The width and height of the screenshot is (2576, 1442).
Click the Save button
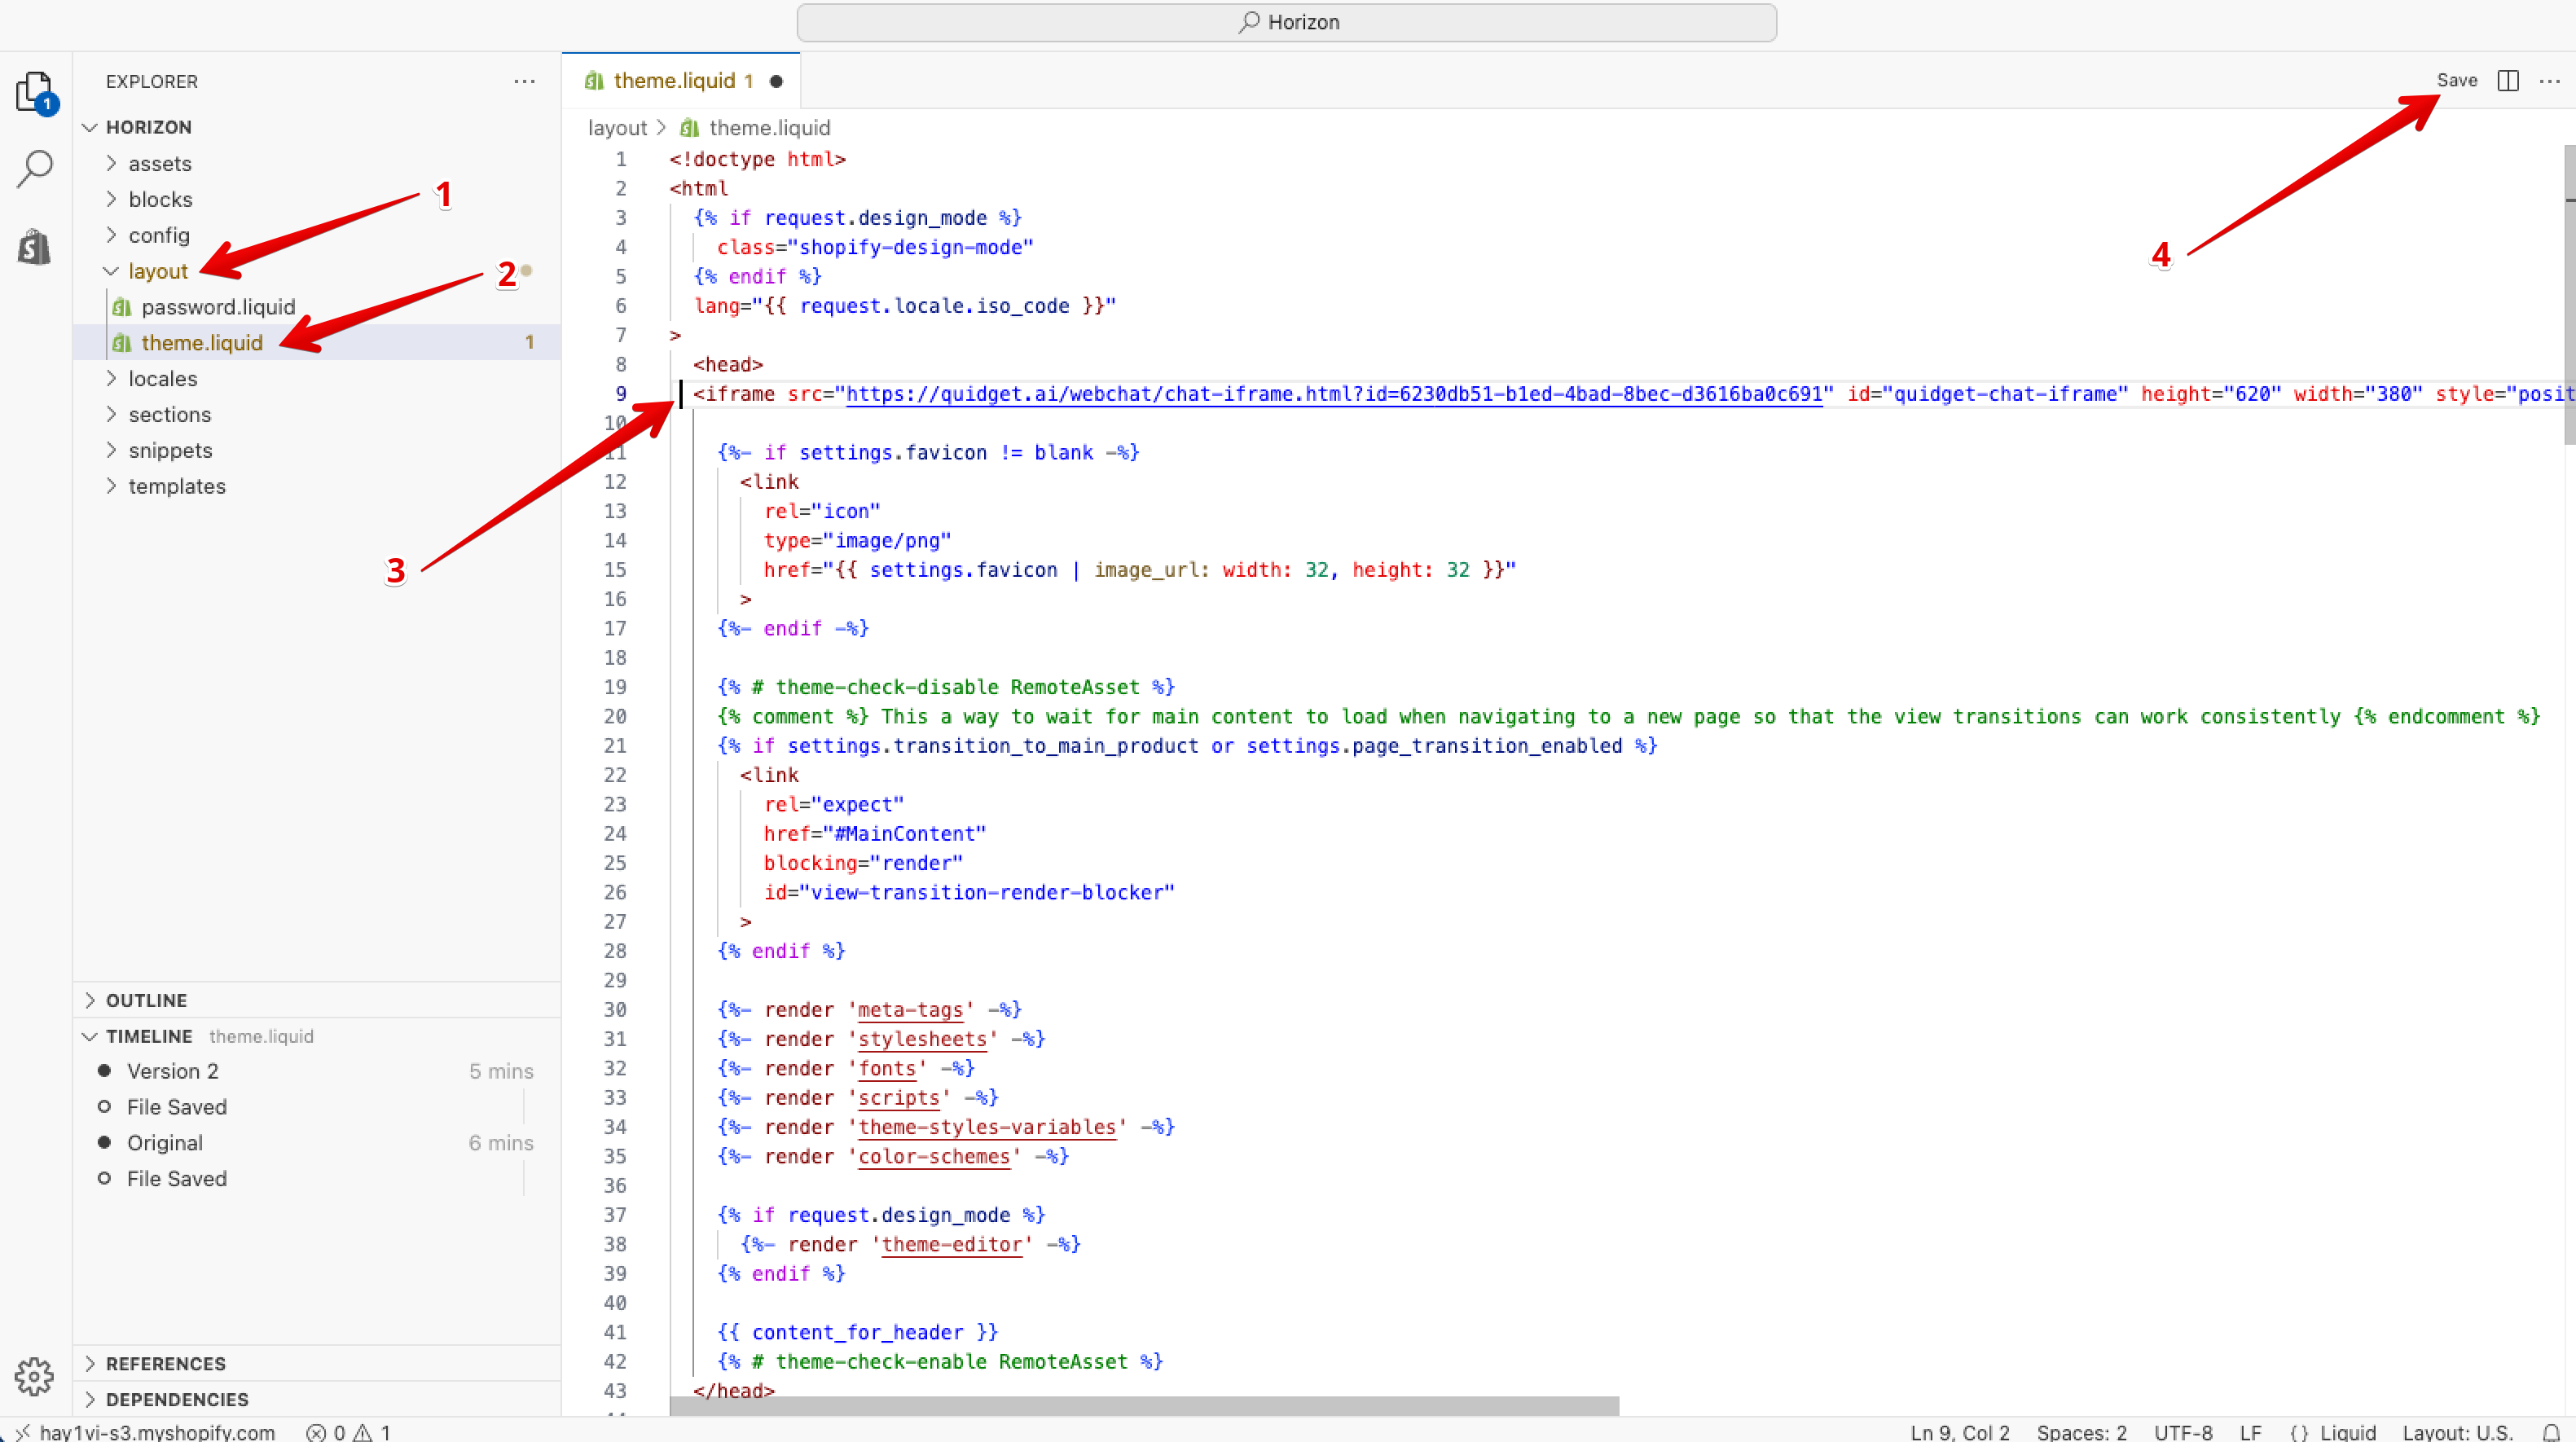tap(2456, 80)
